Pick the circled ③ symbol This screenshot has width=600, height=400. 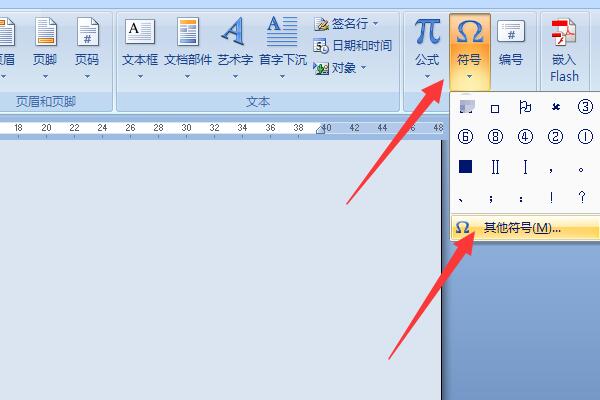point(585,107)
